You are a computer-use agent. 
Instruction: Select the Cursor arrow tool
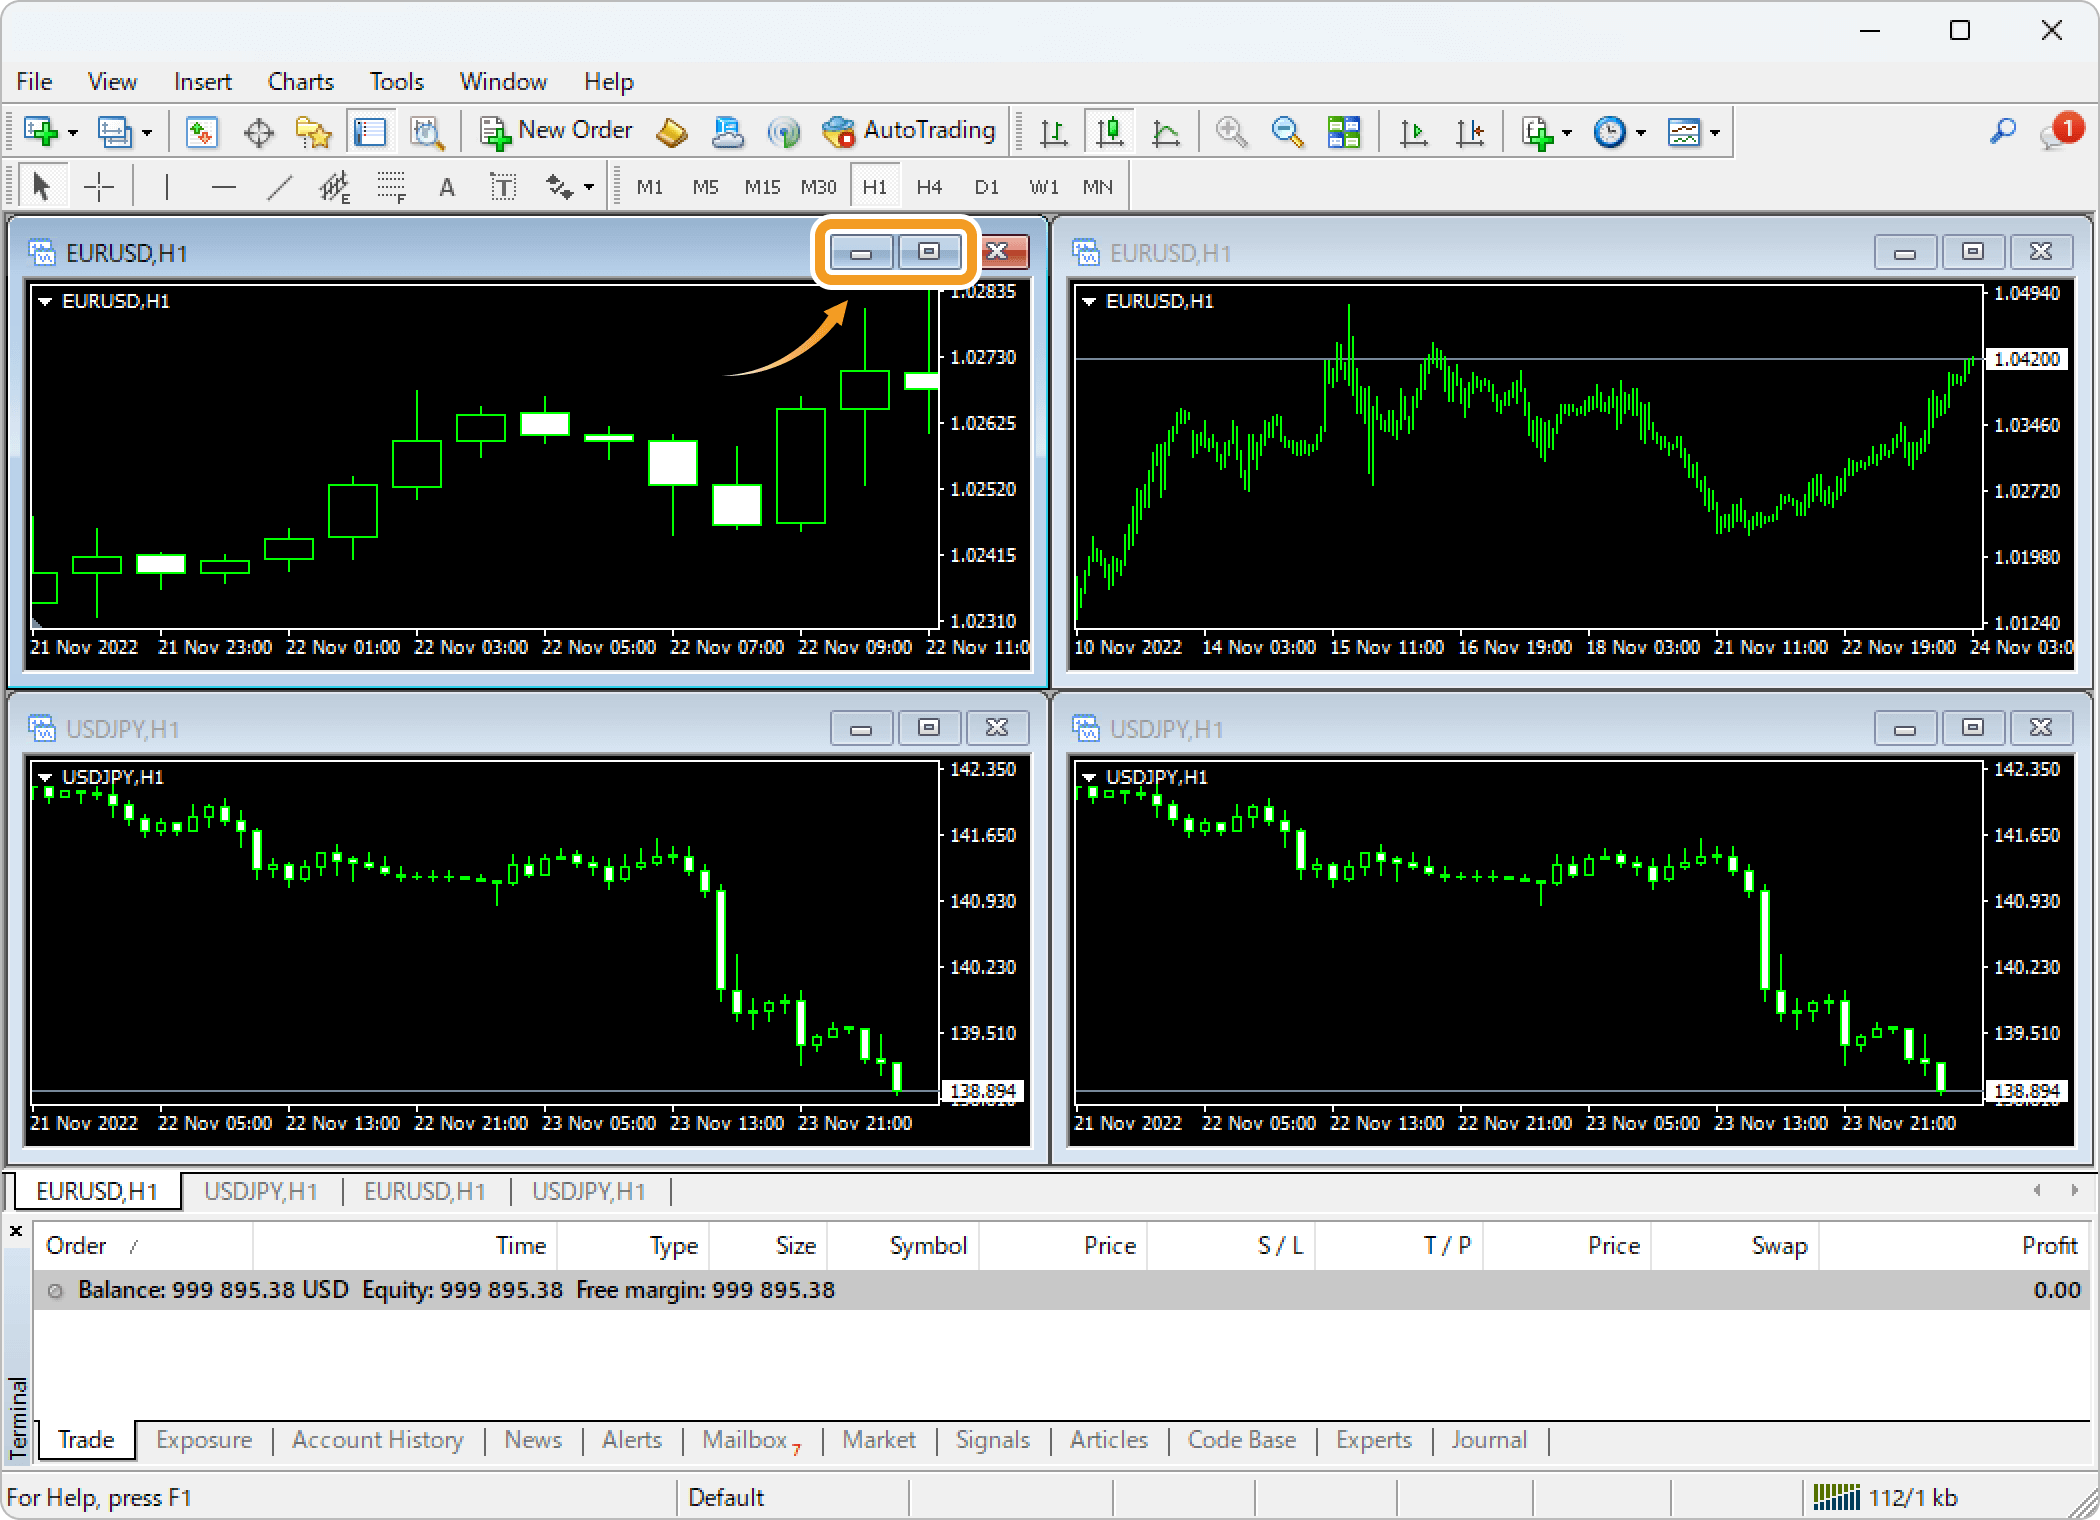click(41, 187)
